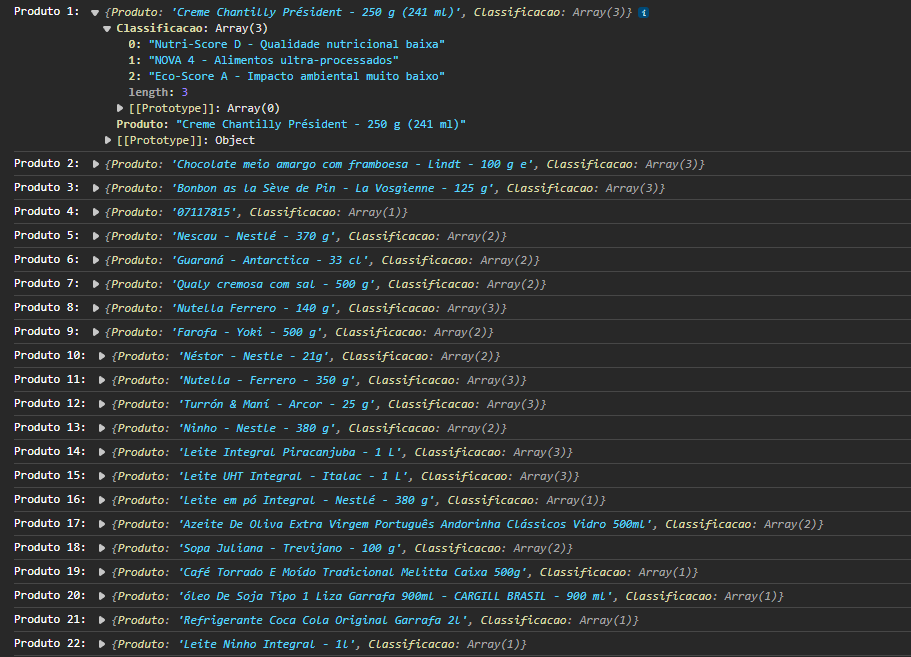Image resolution: width=911 pixels, height=657 pixels.
Task: Collapse the Produto 1 object
Action: point(95,13)
